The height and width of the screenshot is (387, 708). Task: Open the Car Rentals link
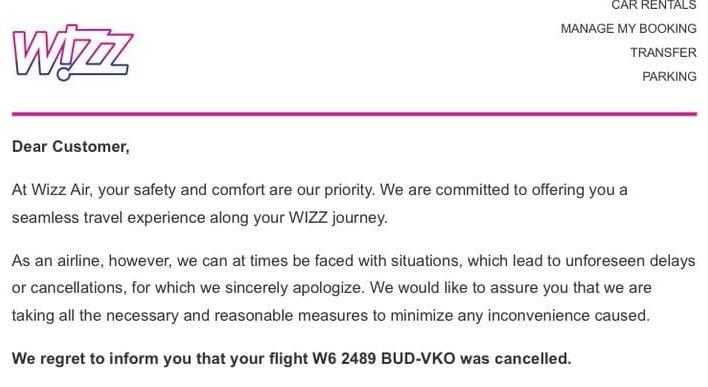(654, 5)
